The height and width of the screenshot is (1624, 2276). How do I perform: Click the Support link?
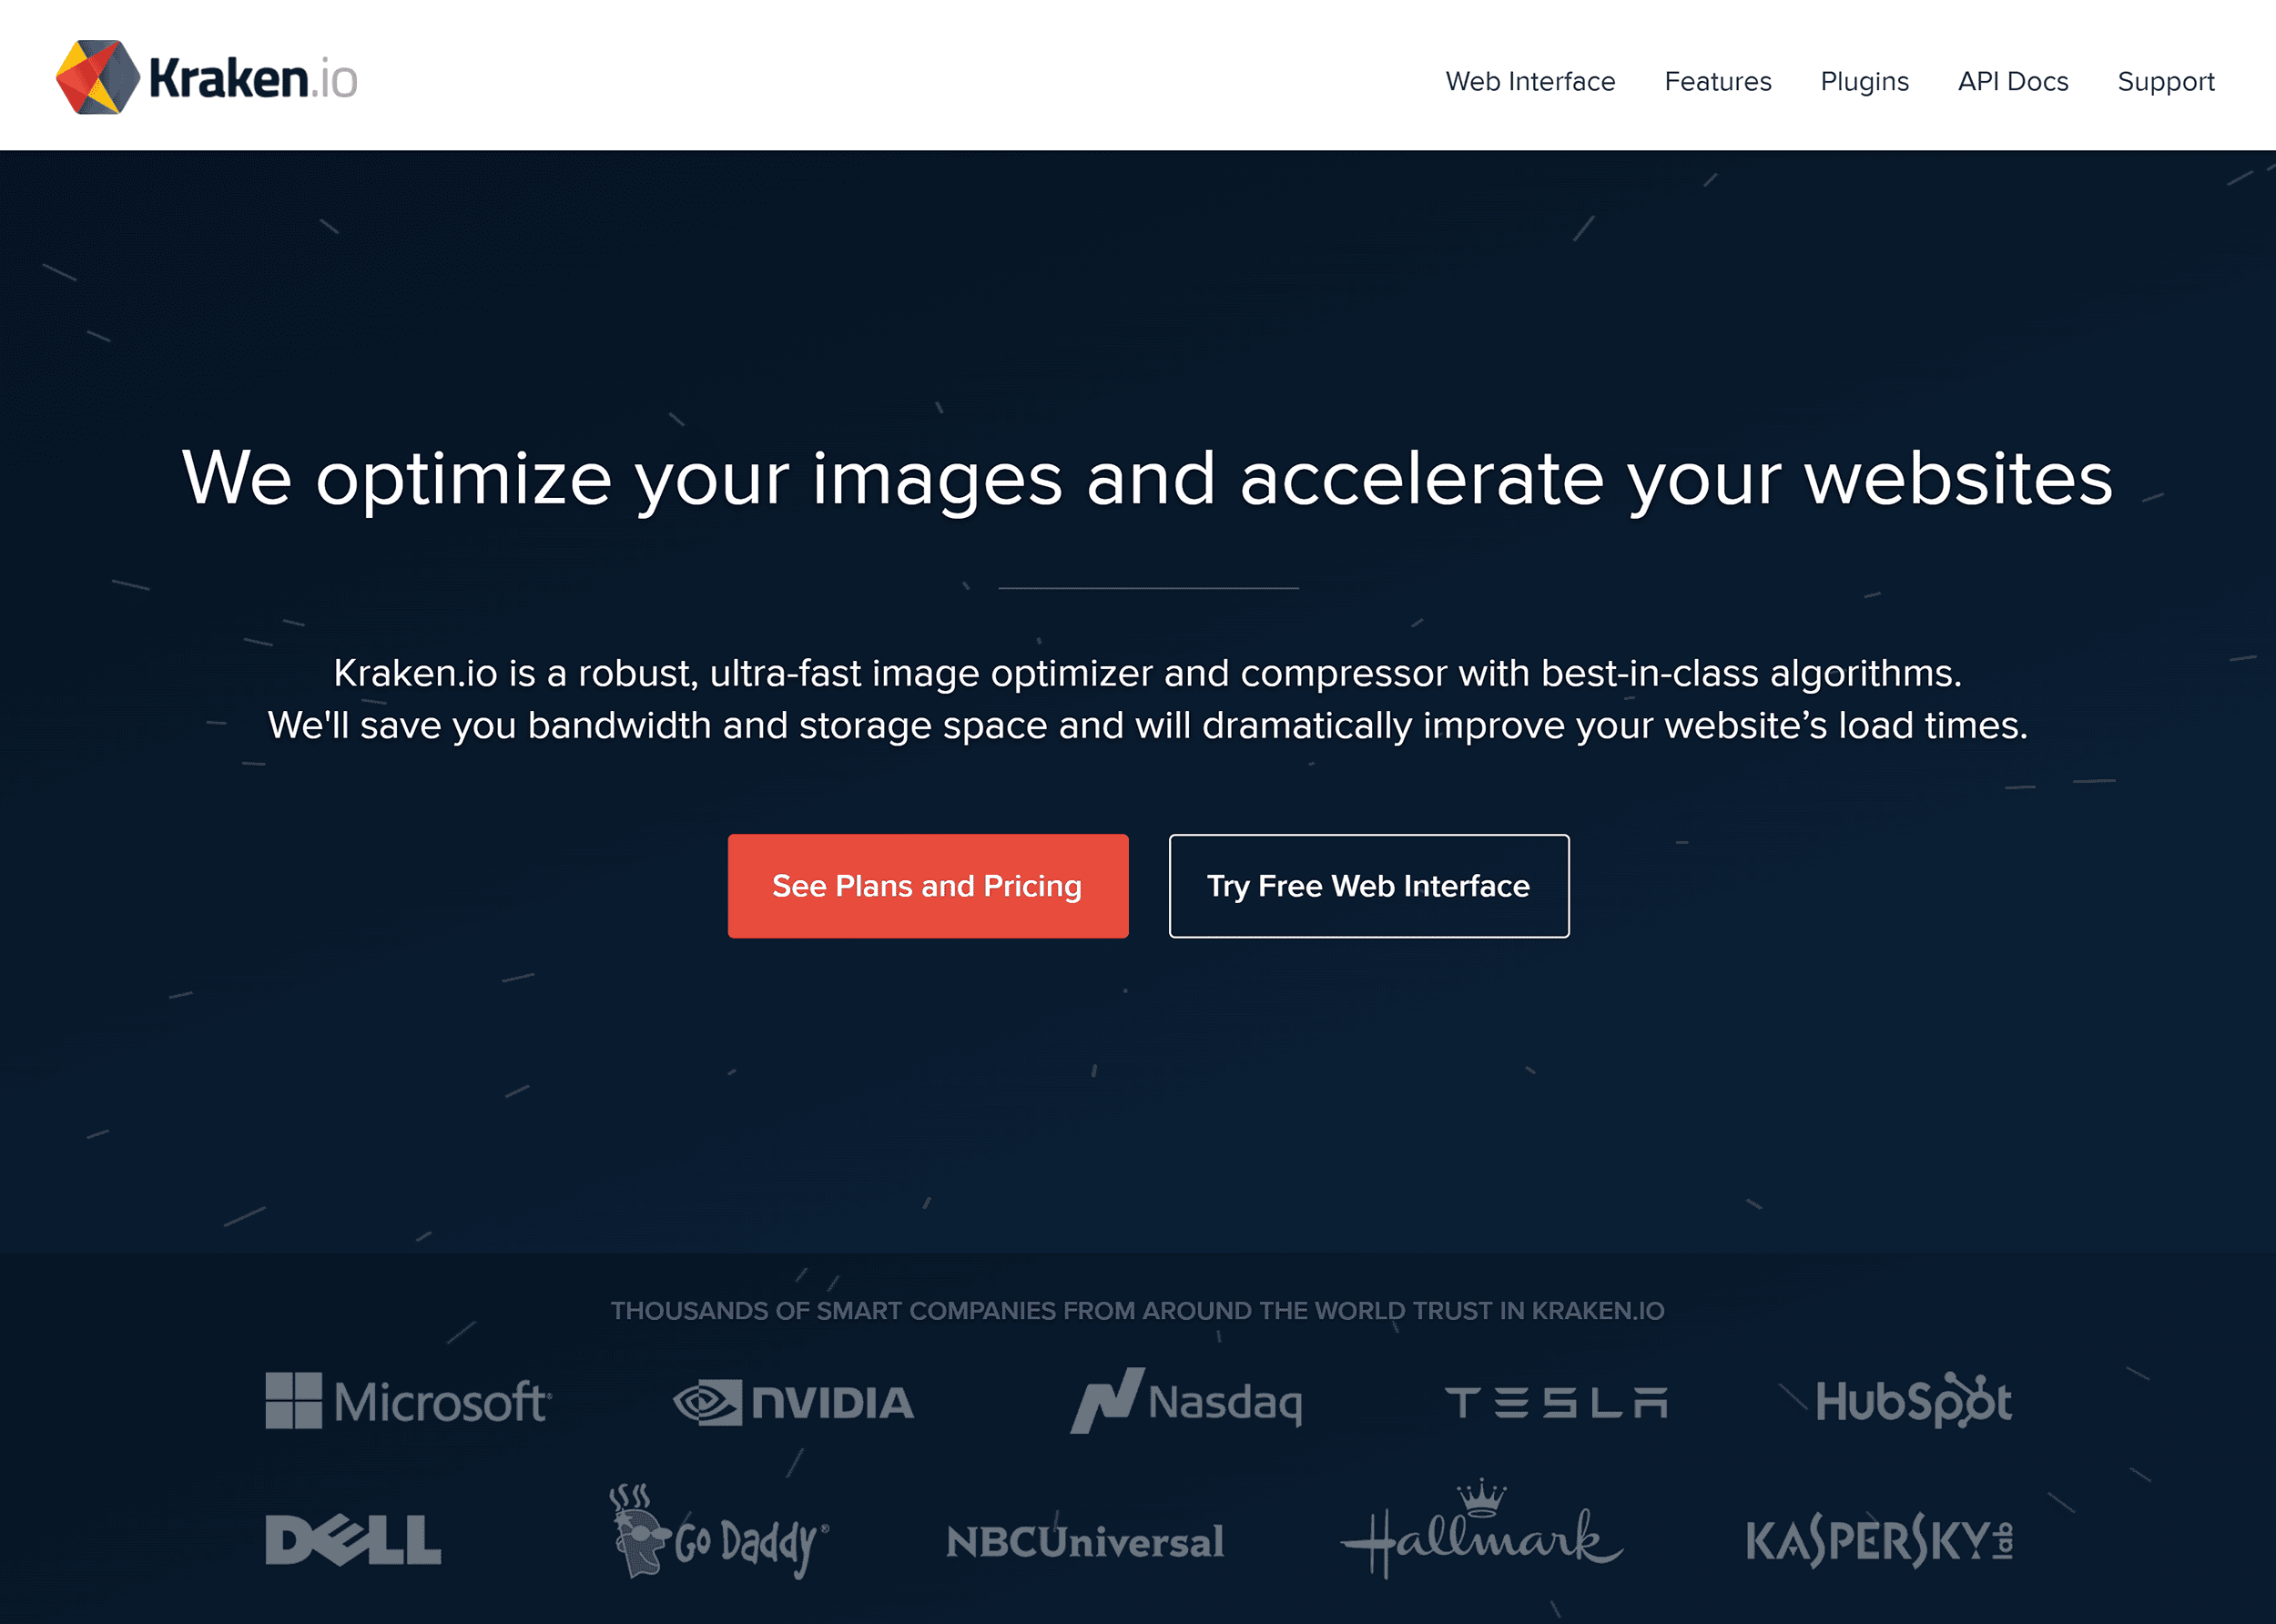2163,81
